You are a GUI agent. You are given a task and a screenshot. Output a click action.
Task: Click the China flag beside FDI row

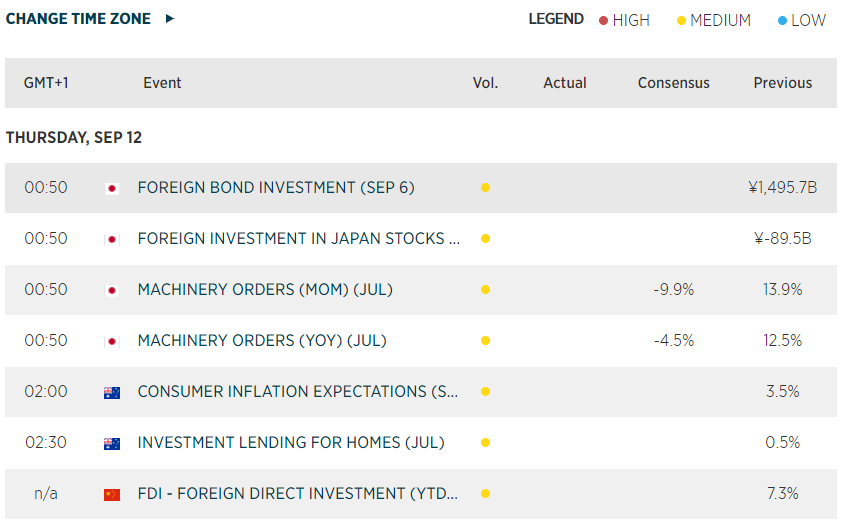click(112, 494)
